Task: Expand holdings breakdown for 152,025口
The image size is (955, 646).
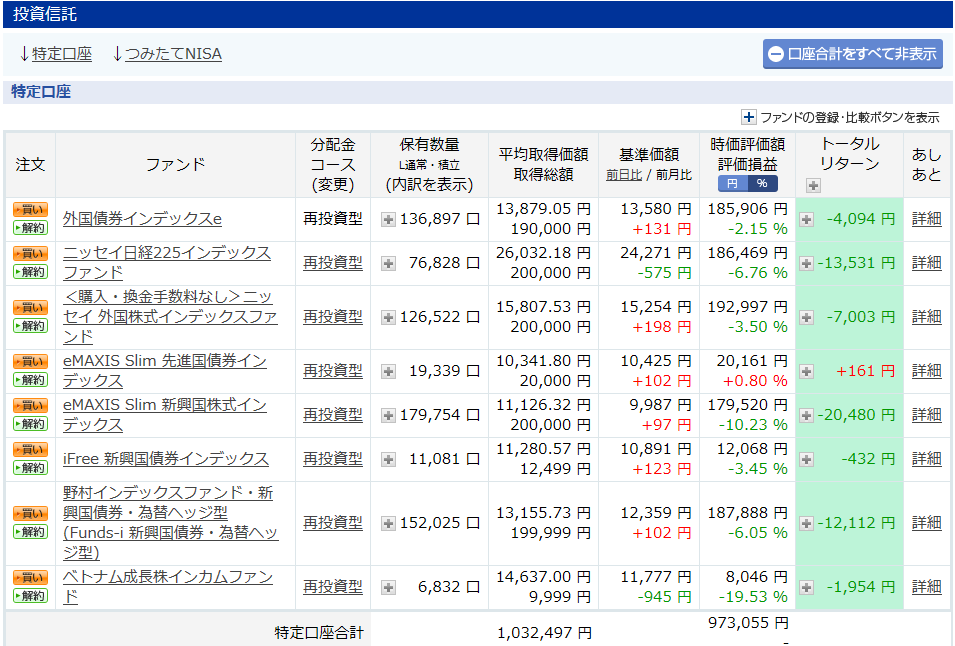Action: tap(388, 524)
